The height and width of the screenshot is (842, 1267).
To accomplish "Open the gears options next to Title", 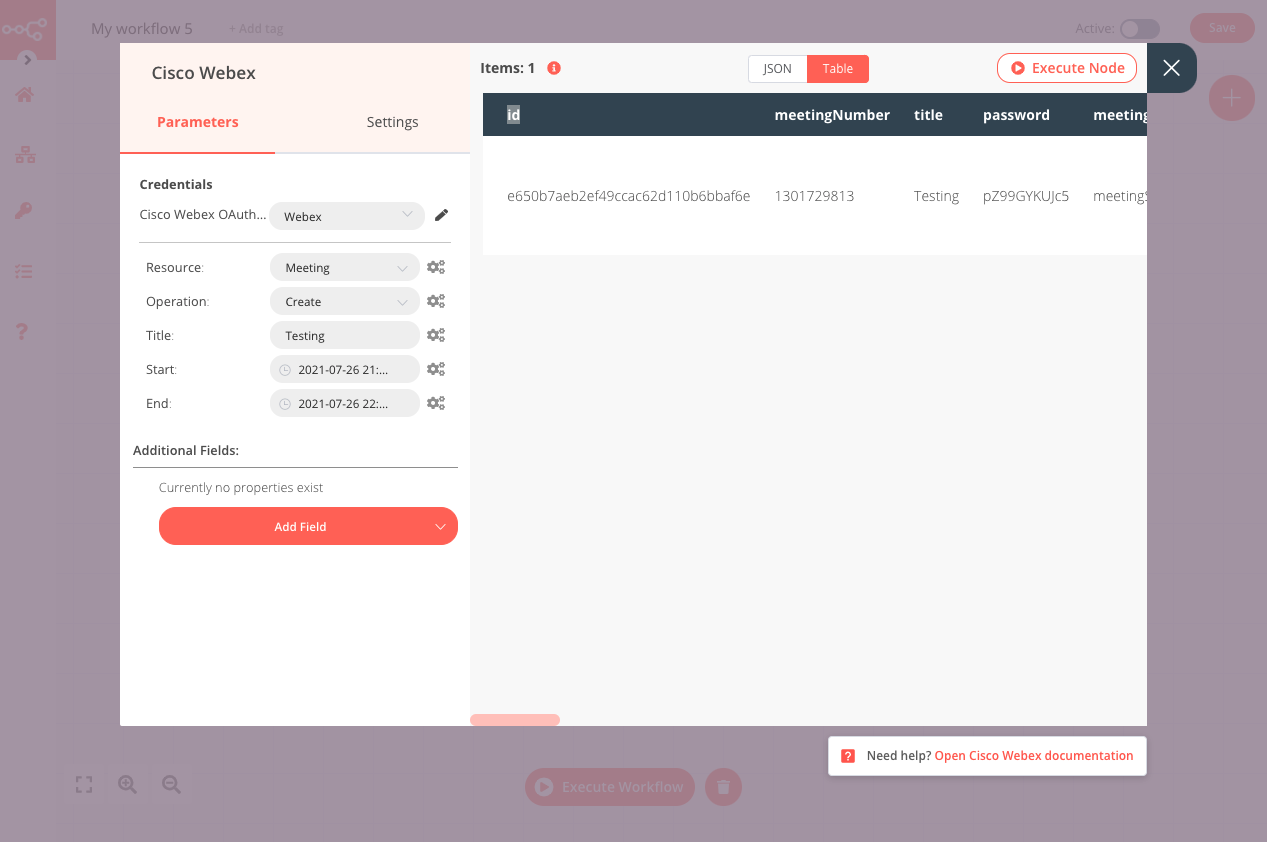I will 435,335.
